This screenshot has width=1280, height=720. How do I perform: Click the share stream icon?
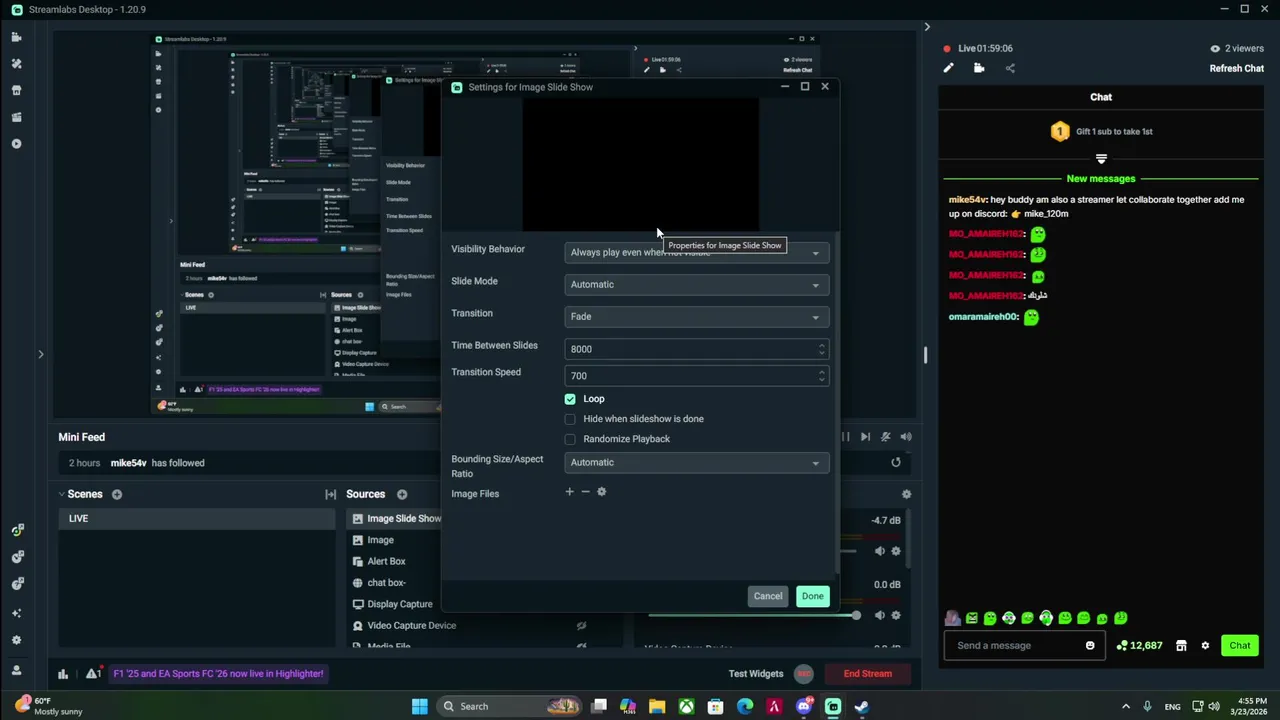[x=1010, y=68]
